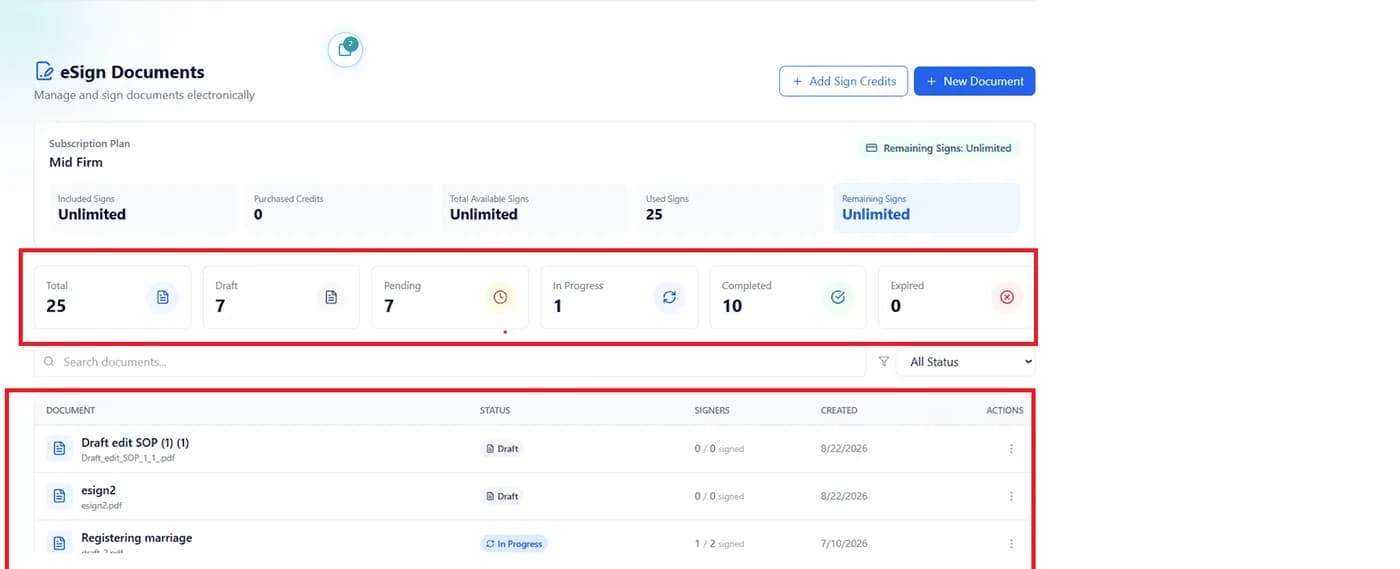Click the In Progress status badge
The width and height of the screenshot is (1400, 569).
click(514, 544)
